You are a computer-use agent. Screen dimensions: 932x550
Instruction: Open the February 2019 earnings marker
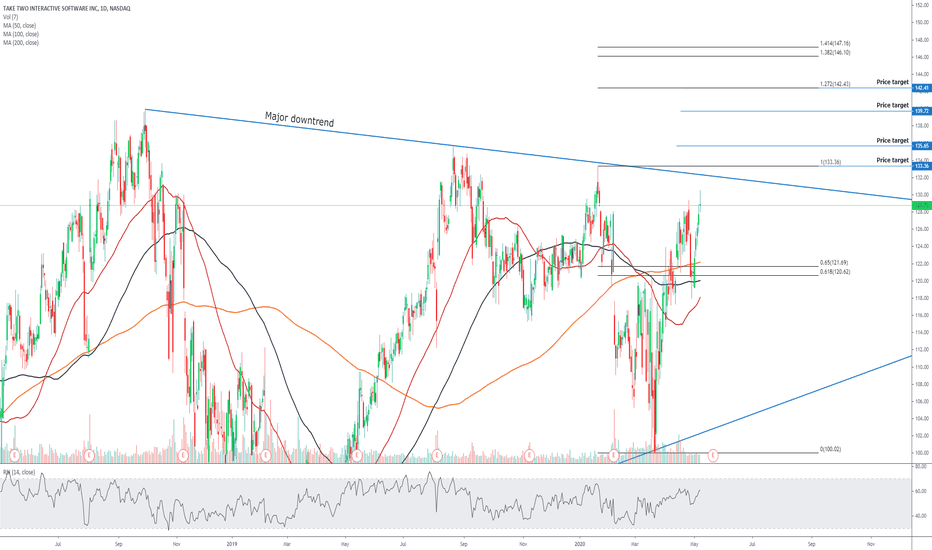(x=266, y=456)
